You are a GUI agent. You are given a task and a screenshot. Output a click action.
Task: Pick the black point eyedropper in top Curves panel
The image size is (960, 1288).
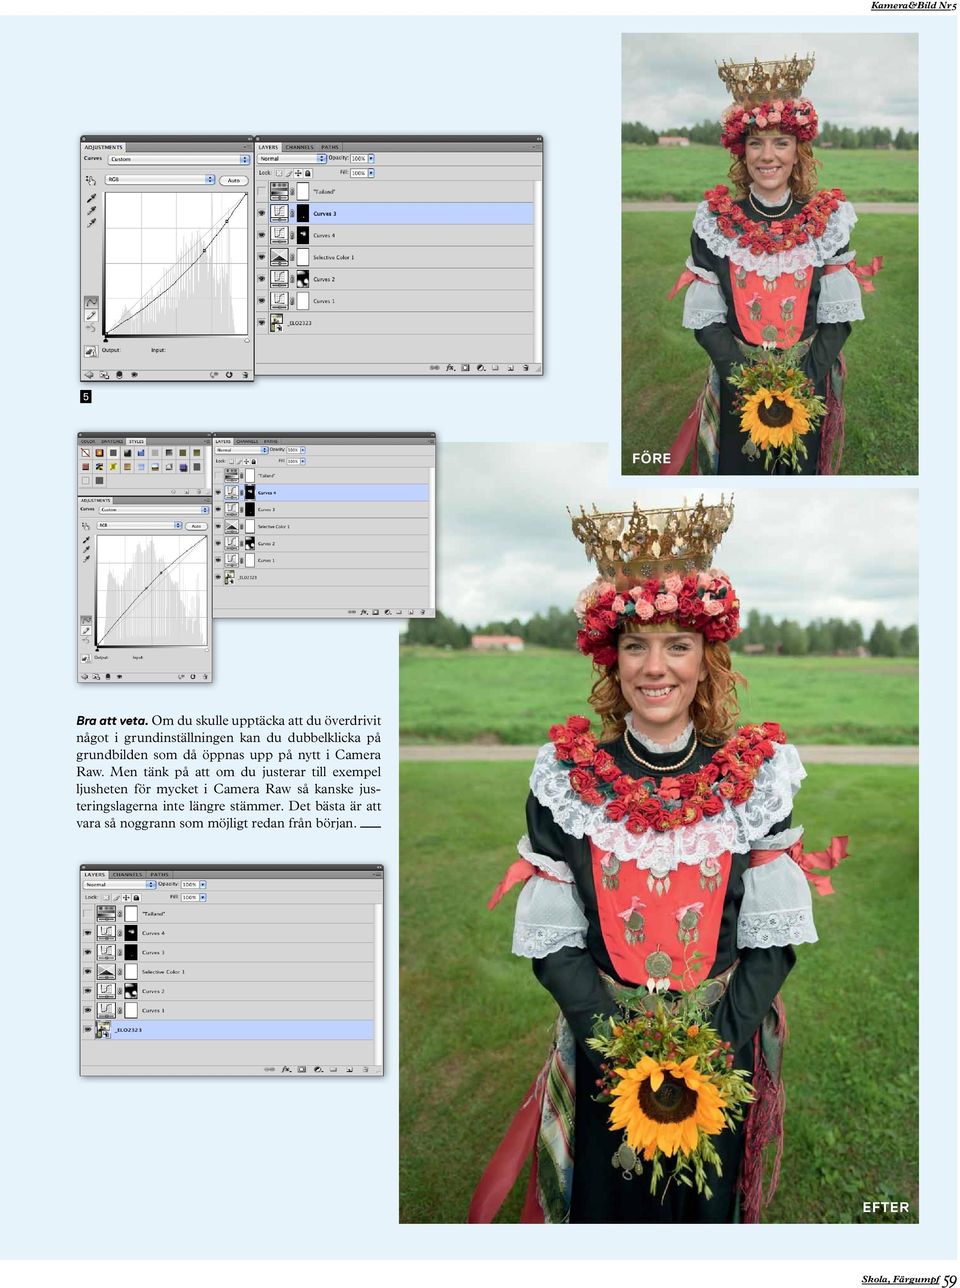(x=92, y=198)
